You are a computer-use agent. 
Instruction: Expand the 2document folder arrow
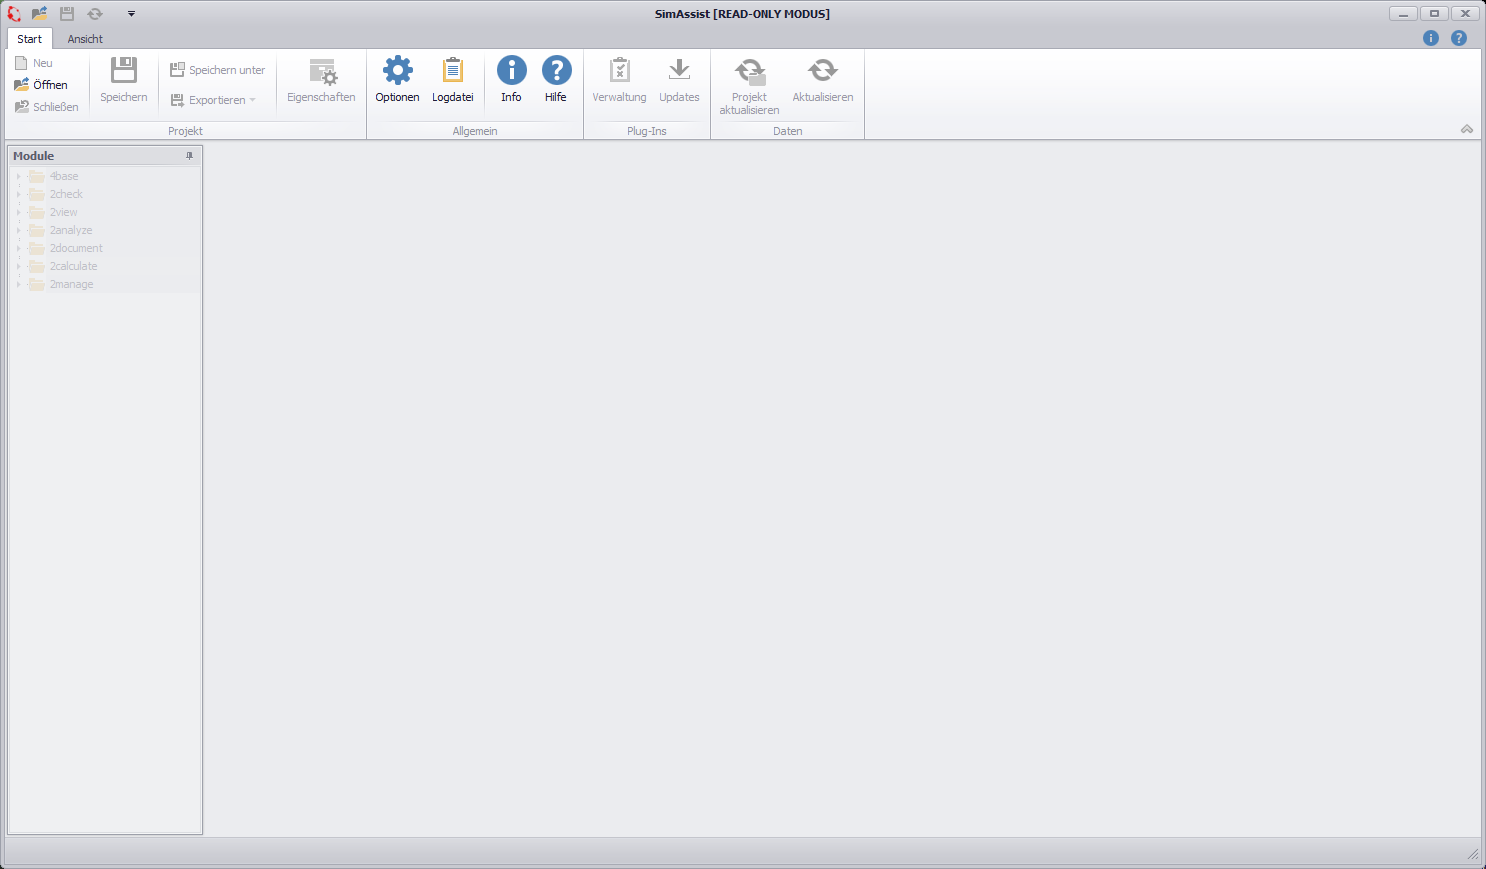18,248
